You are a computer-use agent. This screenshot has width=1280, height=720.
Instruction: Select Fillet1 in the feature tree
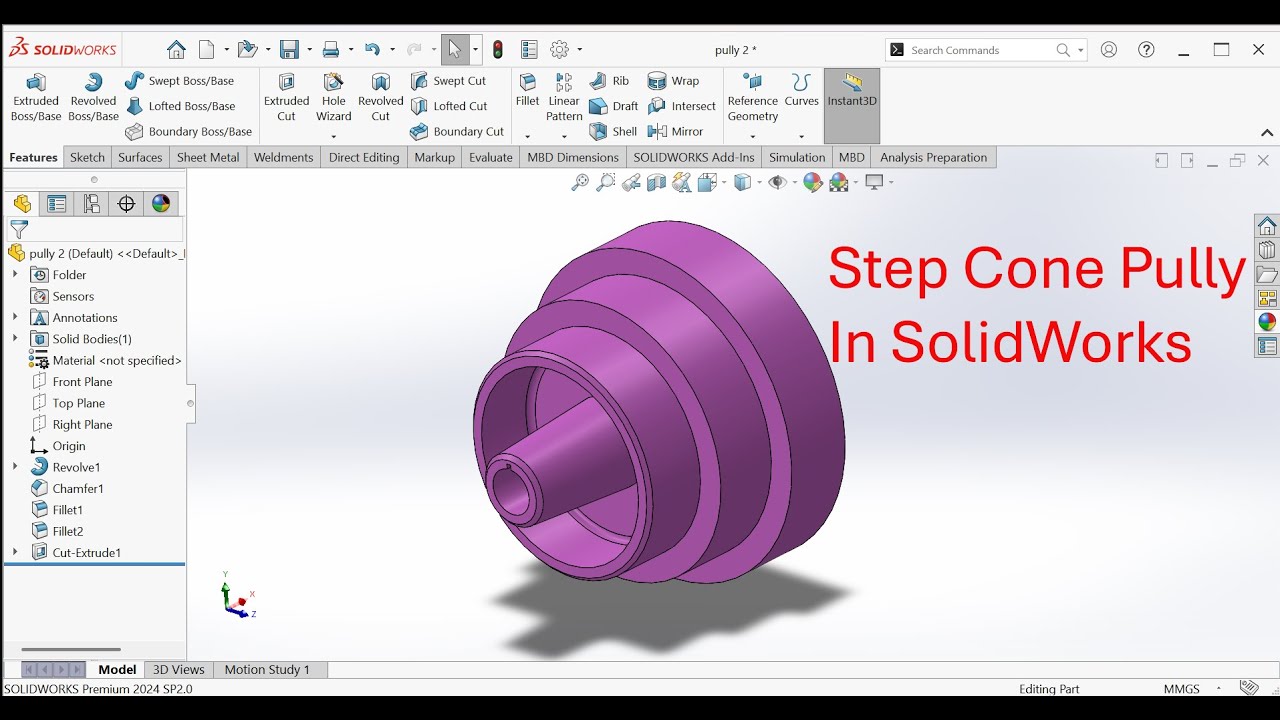click(57, 510)
